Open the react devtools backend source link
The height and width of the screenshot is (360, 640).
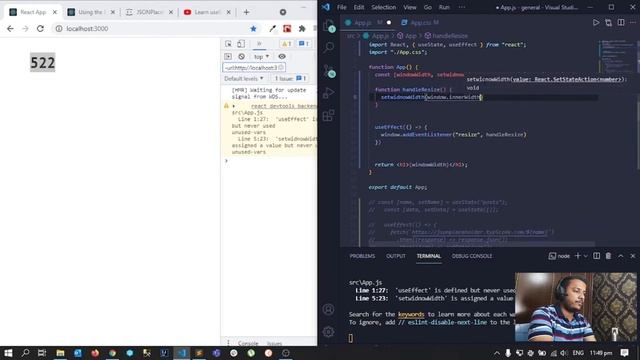point(283,106)
